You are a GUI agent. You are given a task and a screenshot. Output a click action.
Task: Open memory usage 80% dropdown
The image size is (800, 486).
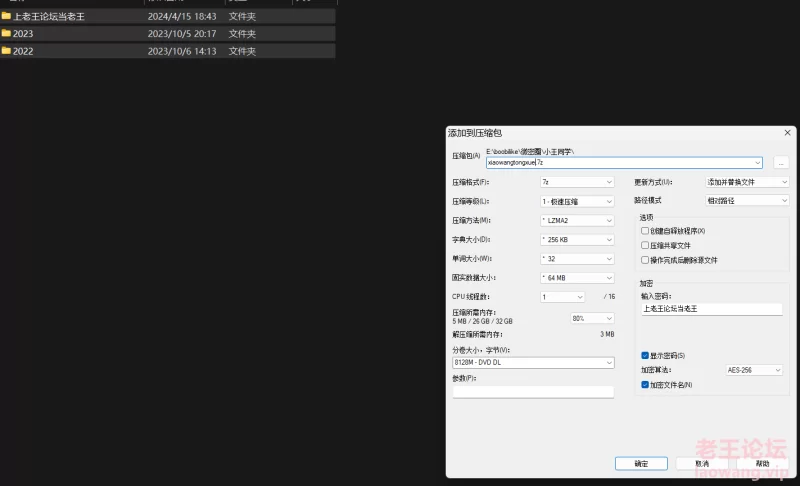592,318
